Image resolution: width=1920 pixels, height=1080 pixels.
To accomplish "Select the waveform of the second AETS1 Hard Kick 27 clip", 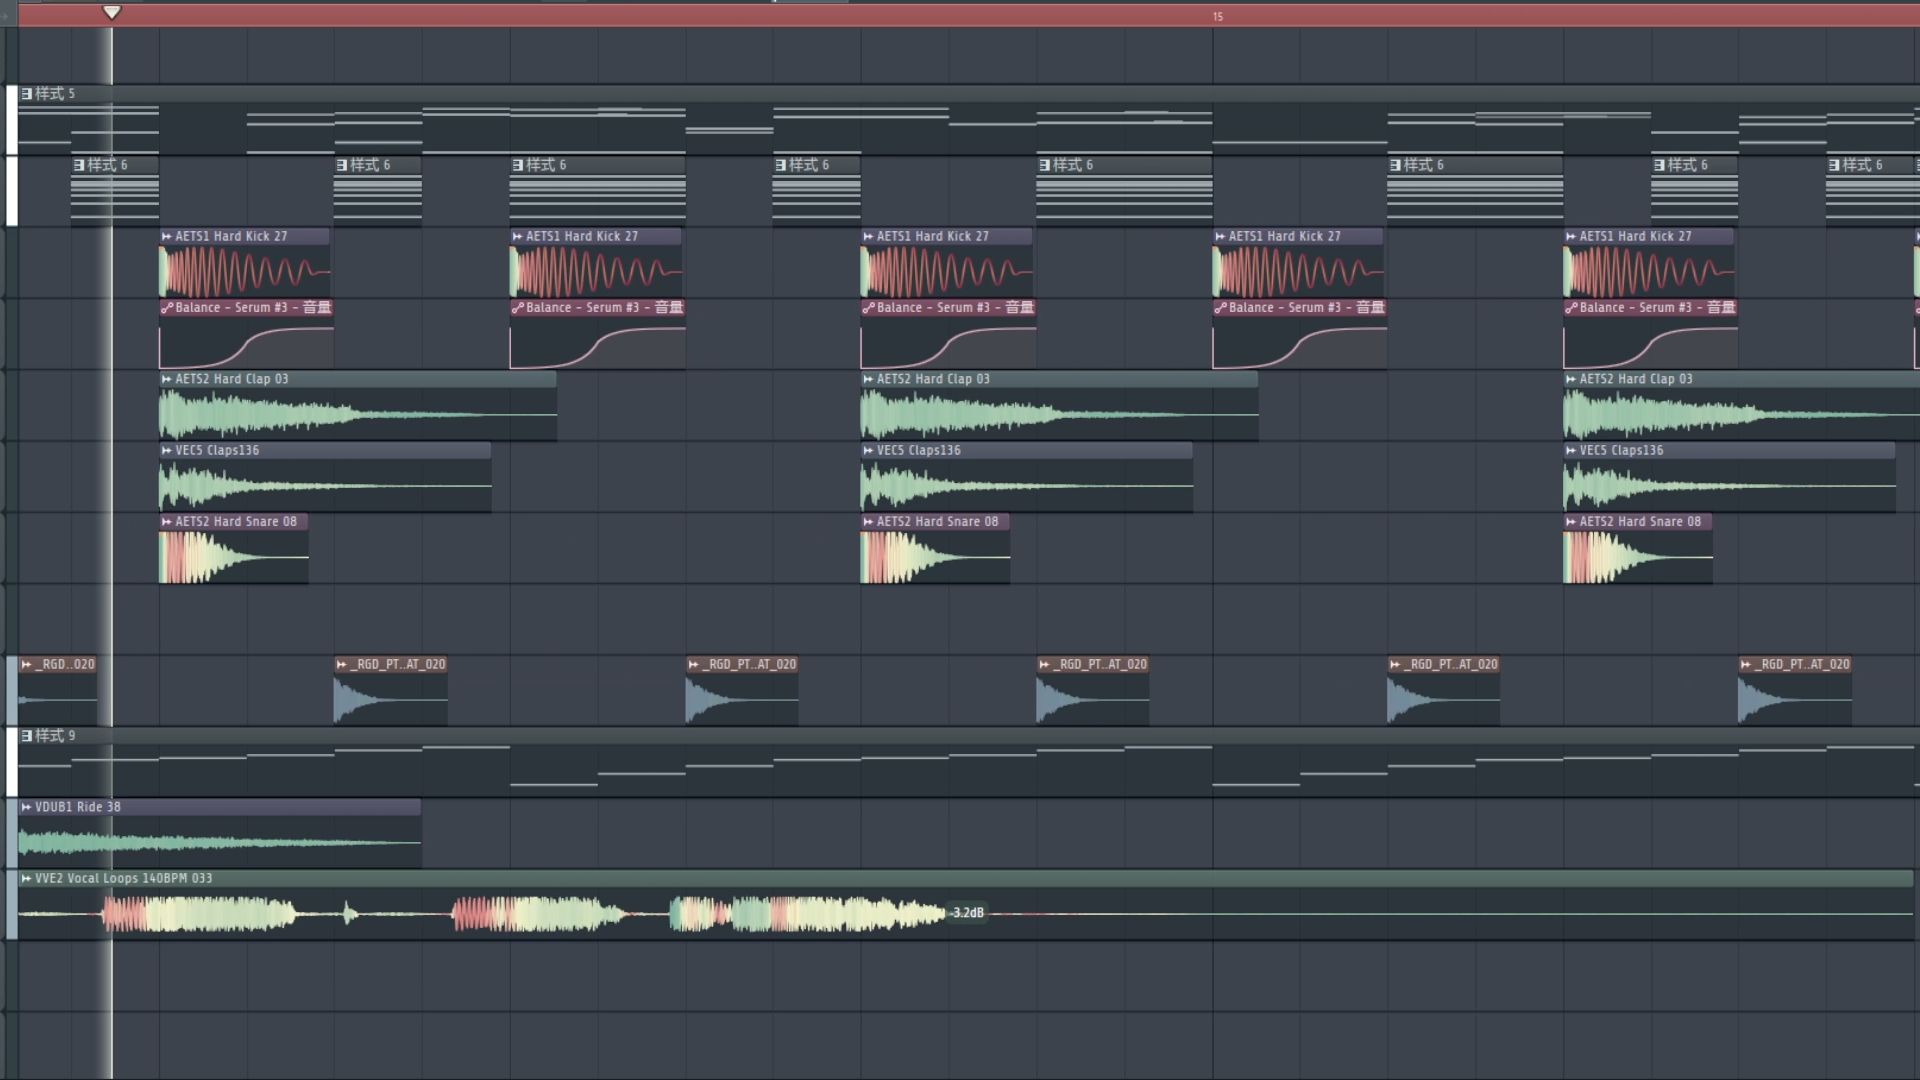I will tap(596, 272).
